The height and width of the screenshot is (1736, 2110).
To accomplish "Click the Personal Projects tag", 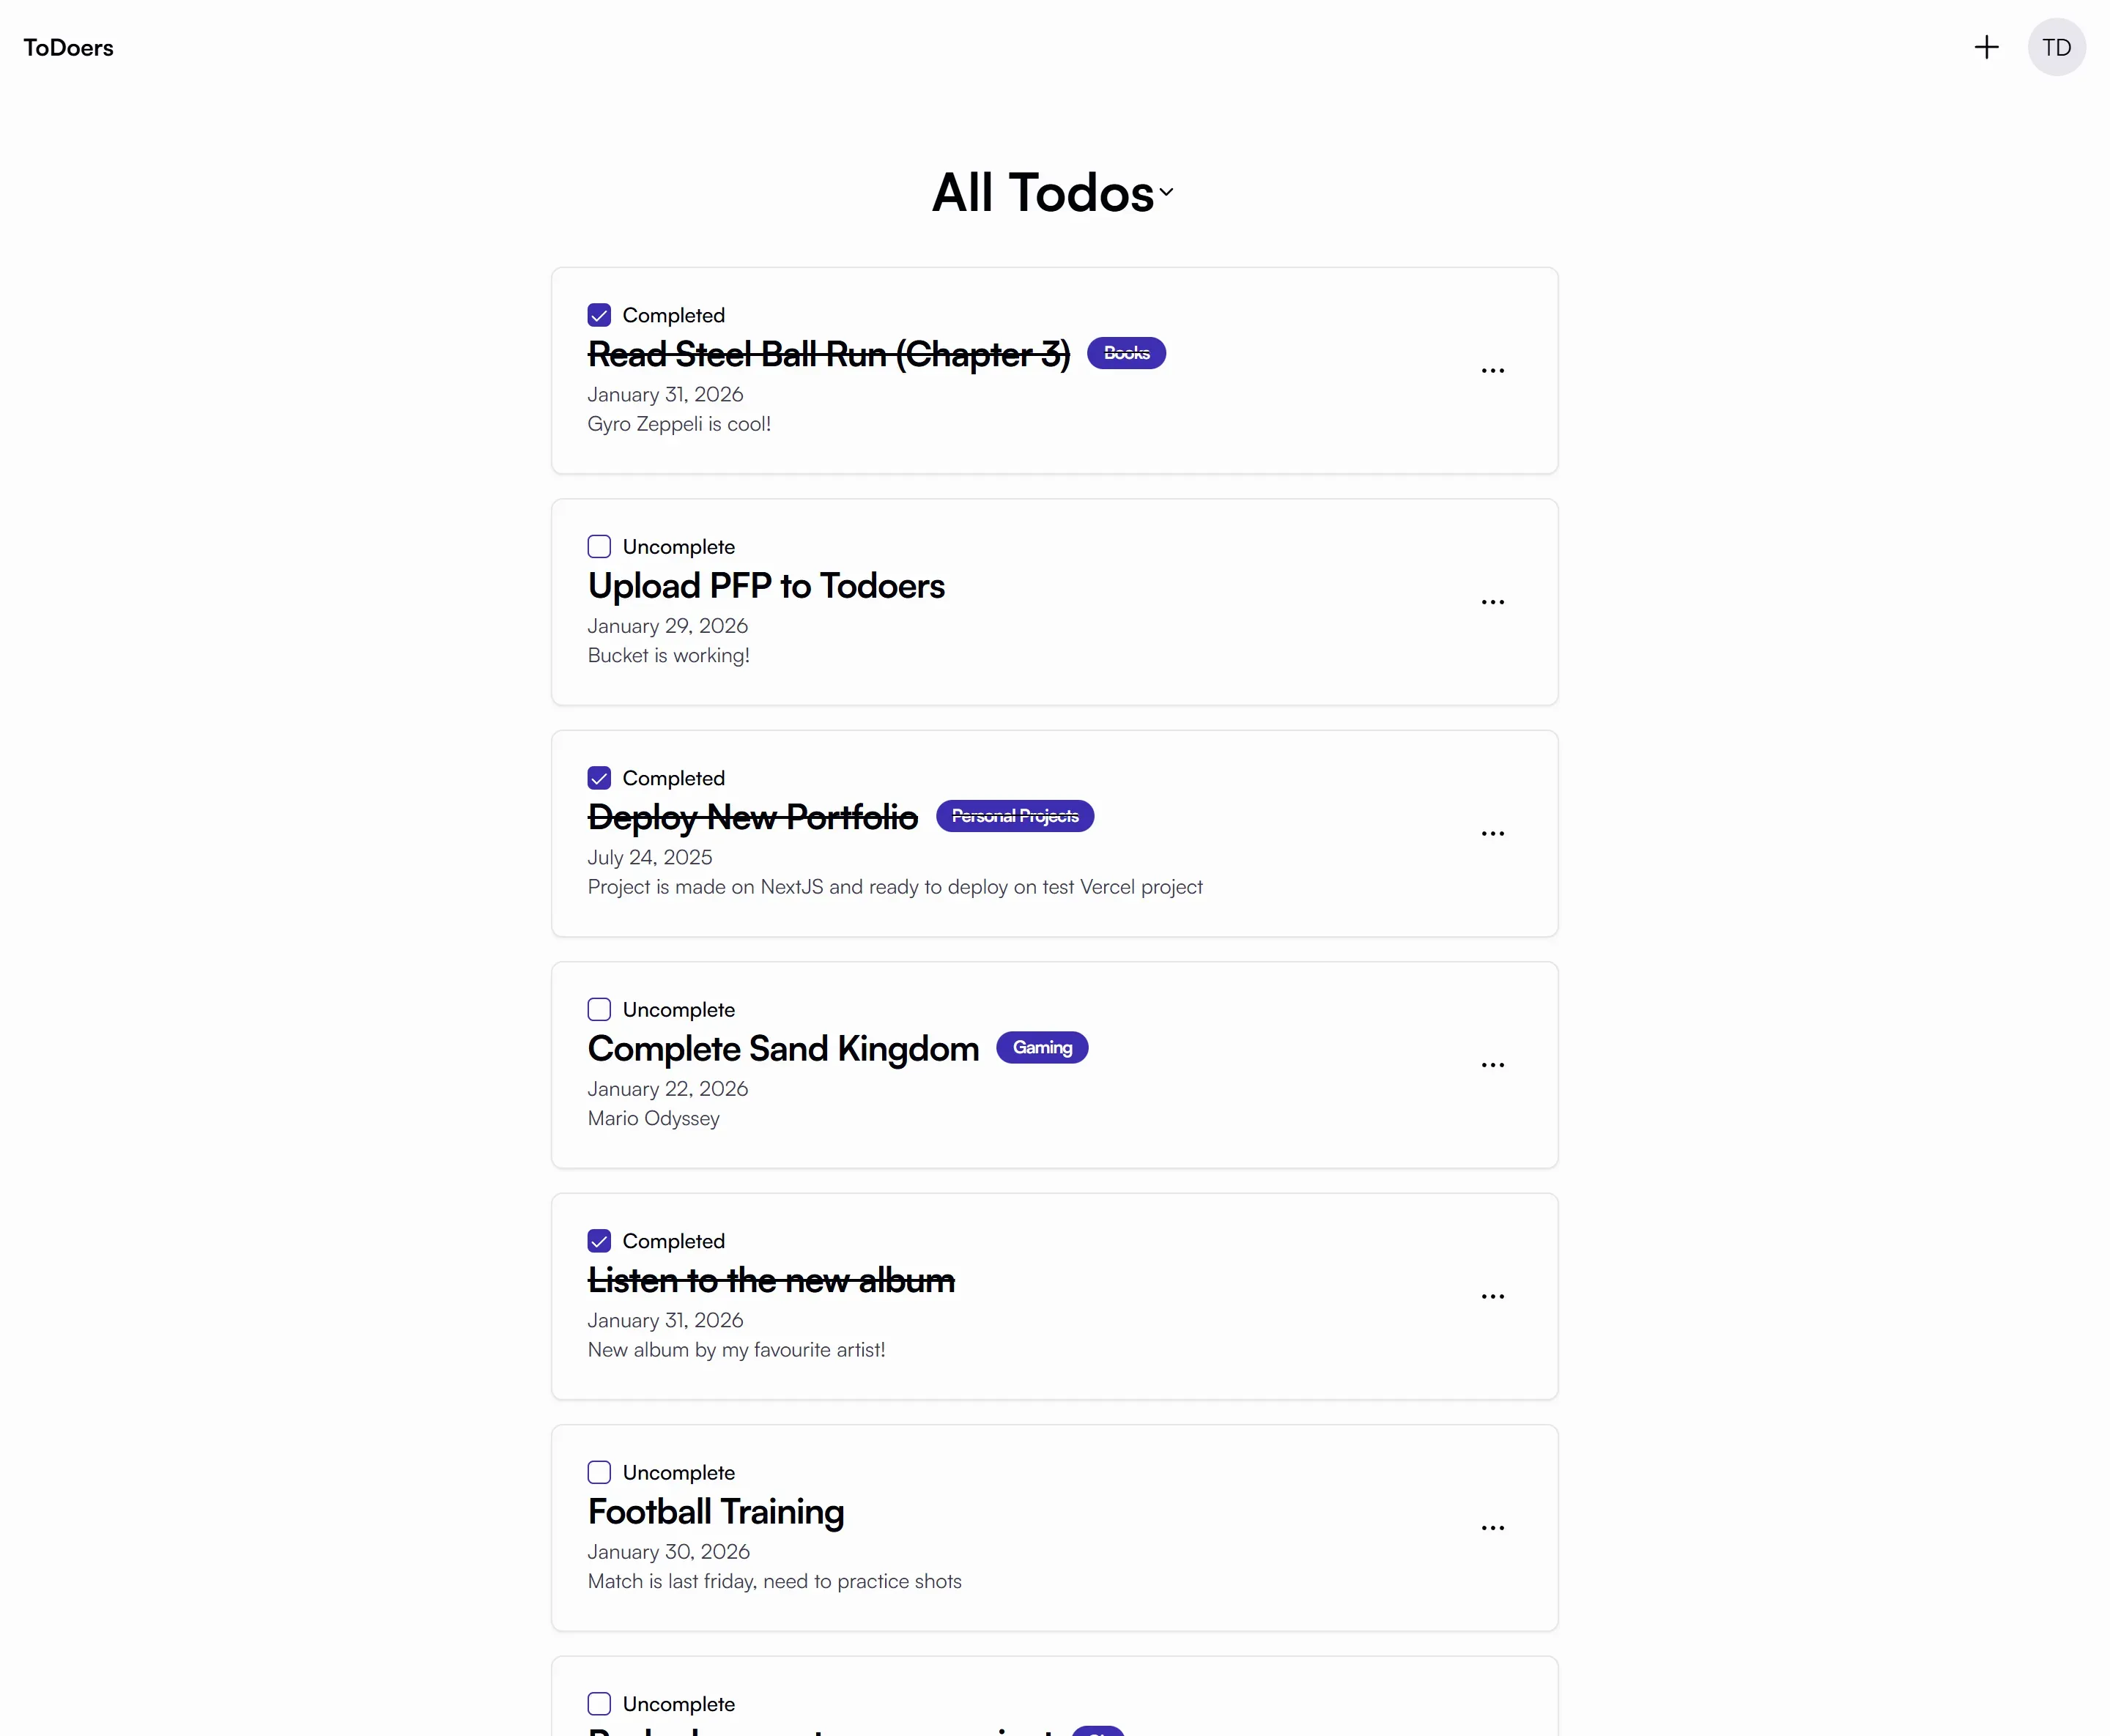I will pos(1014,817).
